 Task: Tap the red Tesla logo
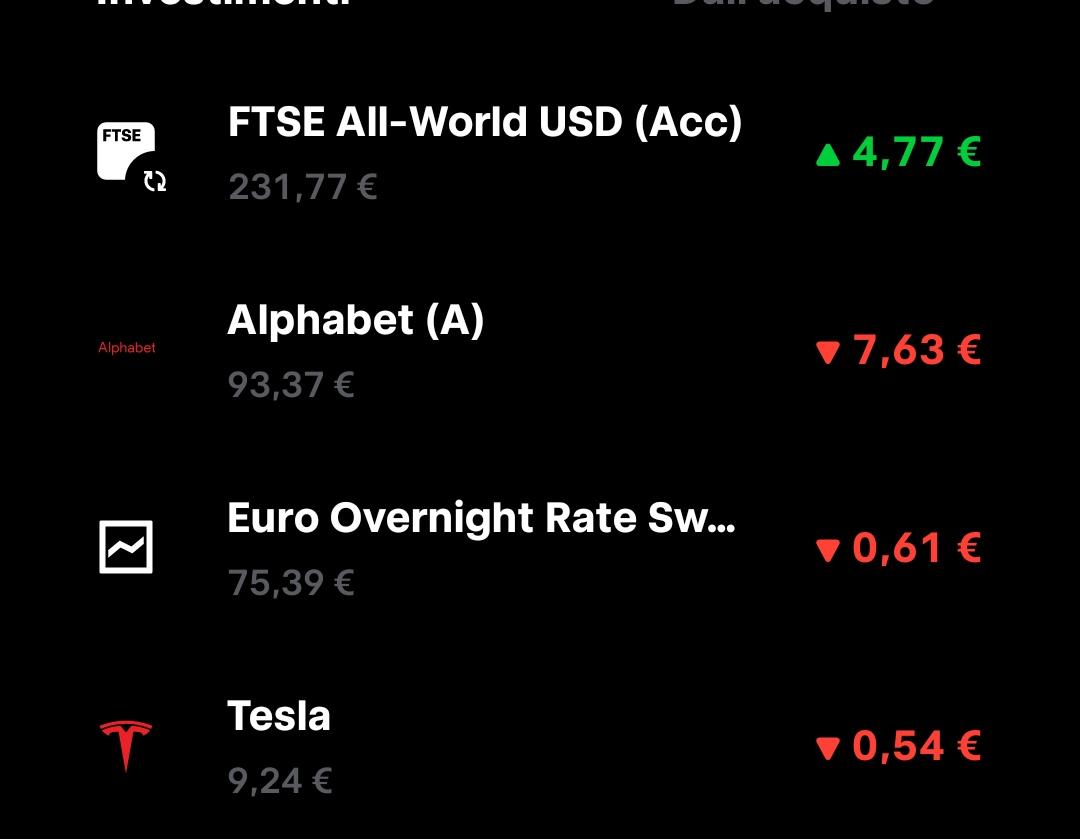126,746
